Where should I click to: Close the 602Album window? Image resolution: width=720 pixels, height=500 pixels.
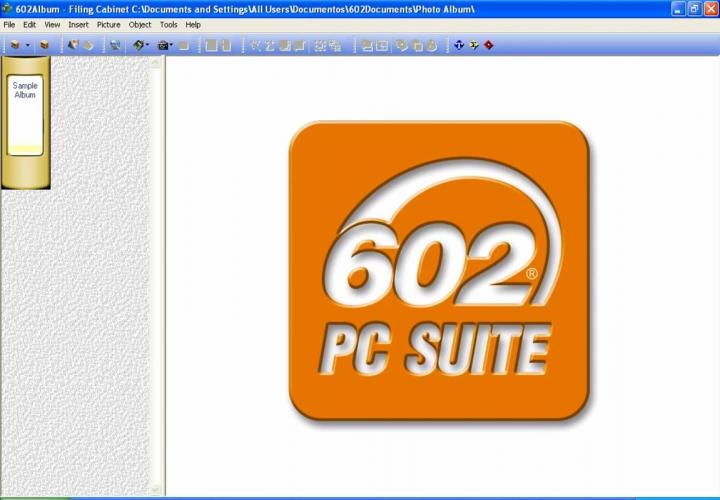pyautogui.click(x=711, y=9)
